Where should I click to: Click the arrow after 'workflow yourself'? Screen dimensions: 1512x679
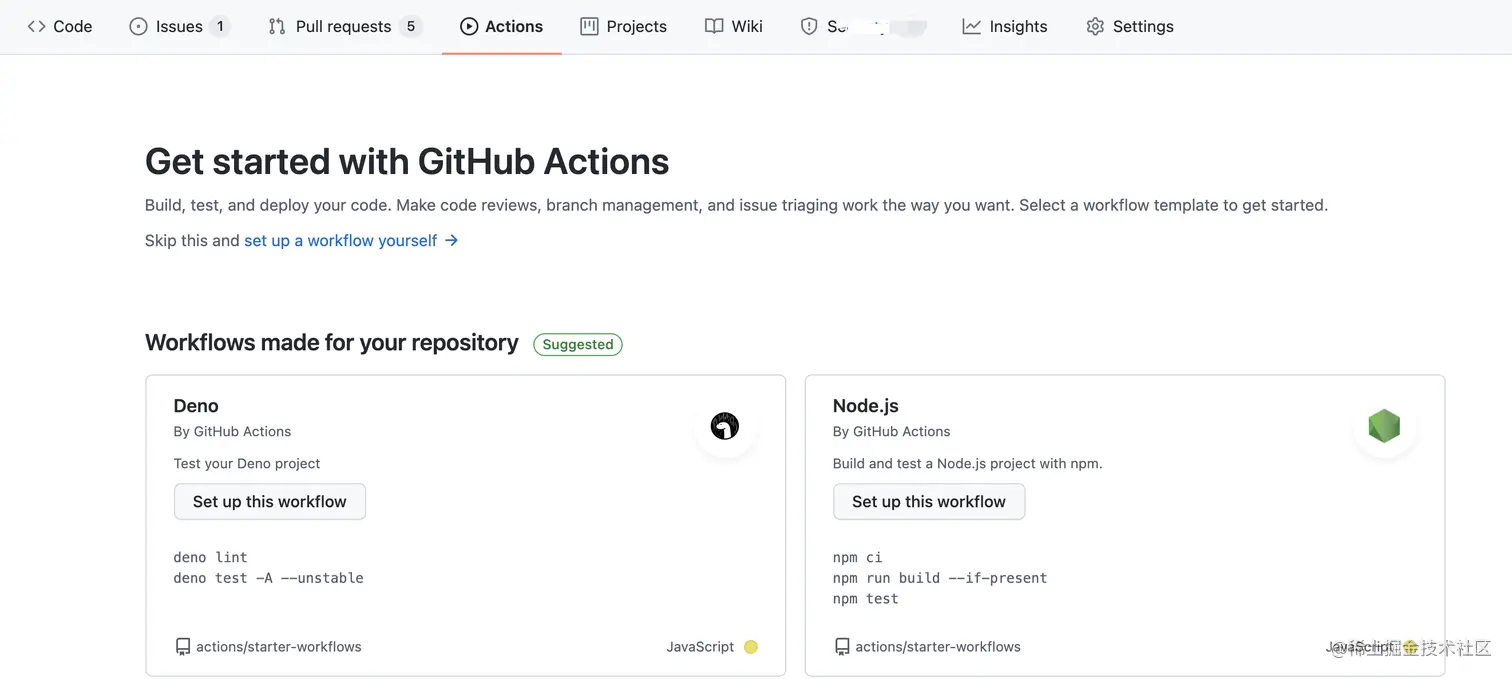click(x=452, y=241)
